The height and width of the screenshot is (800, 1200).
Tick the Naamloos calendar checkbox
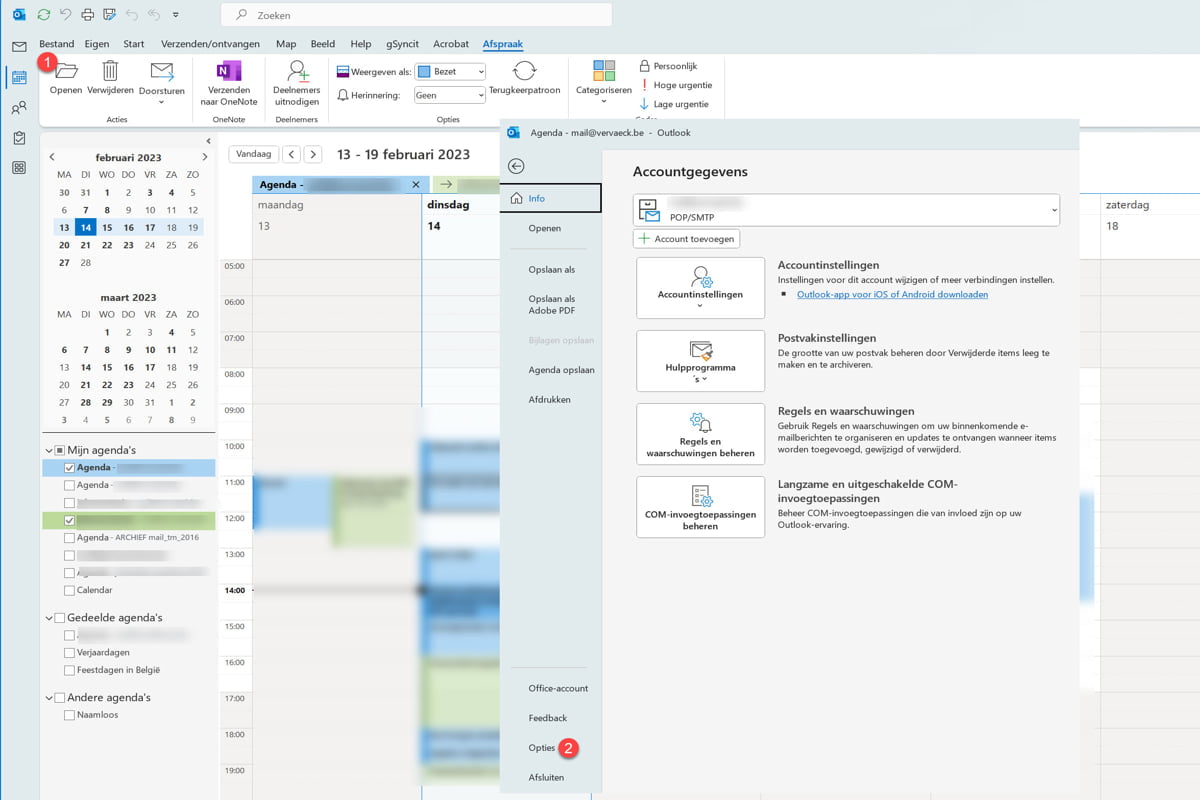click(x=69, y=715)
